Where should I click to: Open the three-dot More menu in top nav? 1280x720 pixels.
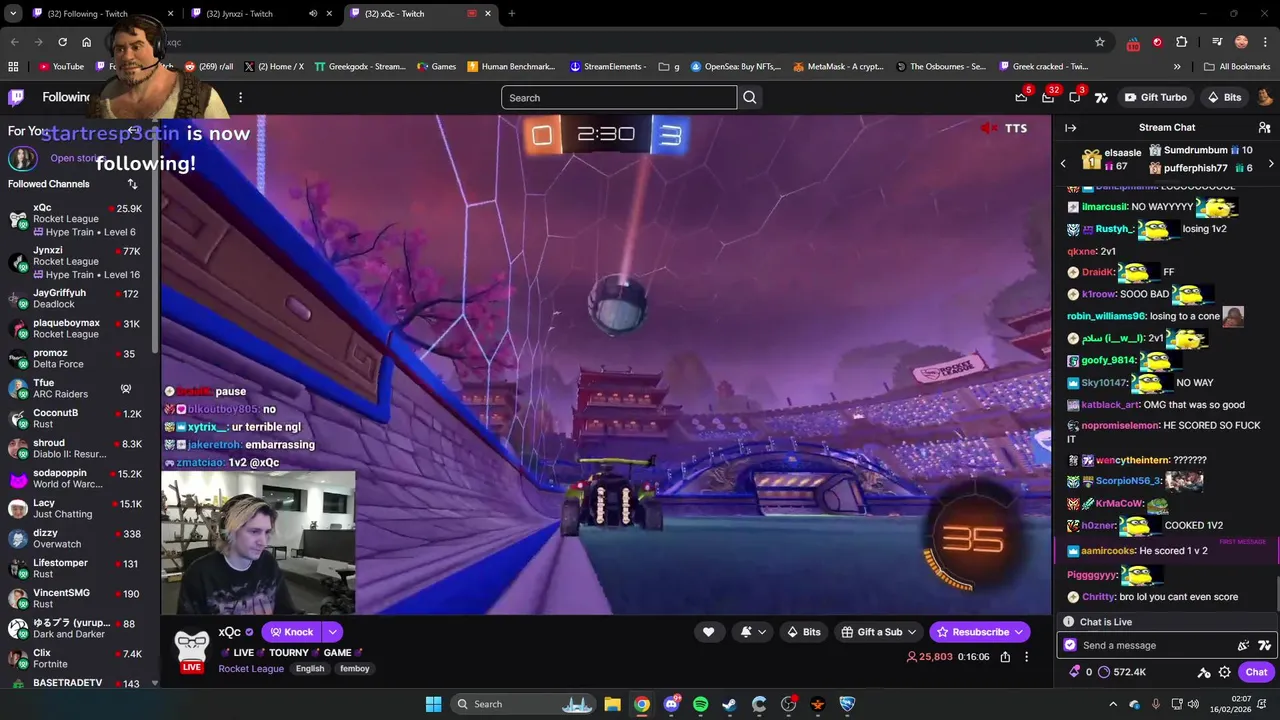[240, 97]
